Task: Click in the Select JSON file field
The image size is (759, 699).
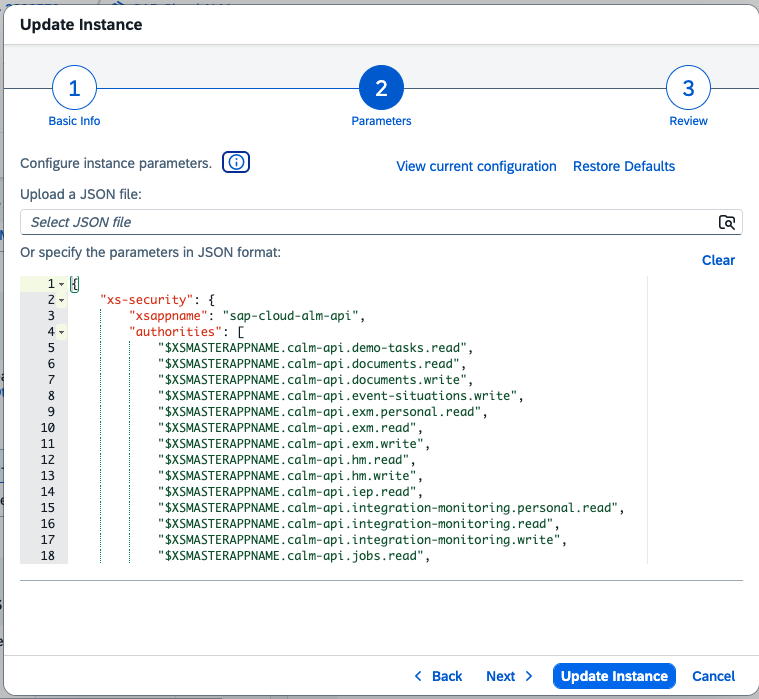Action: (x=381, y=222)
